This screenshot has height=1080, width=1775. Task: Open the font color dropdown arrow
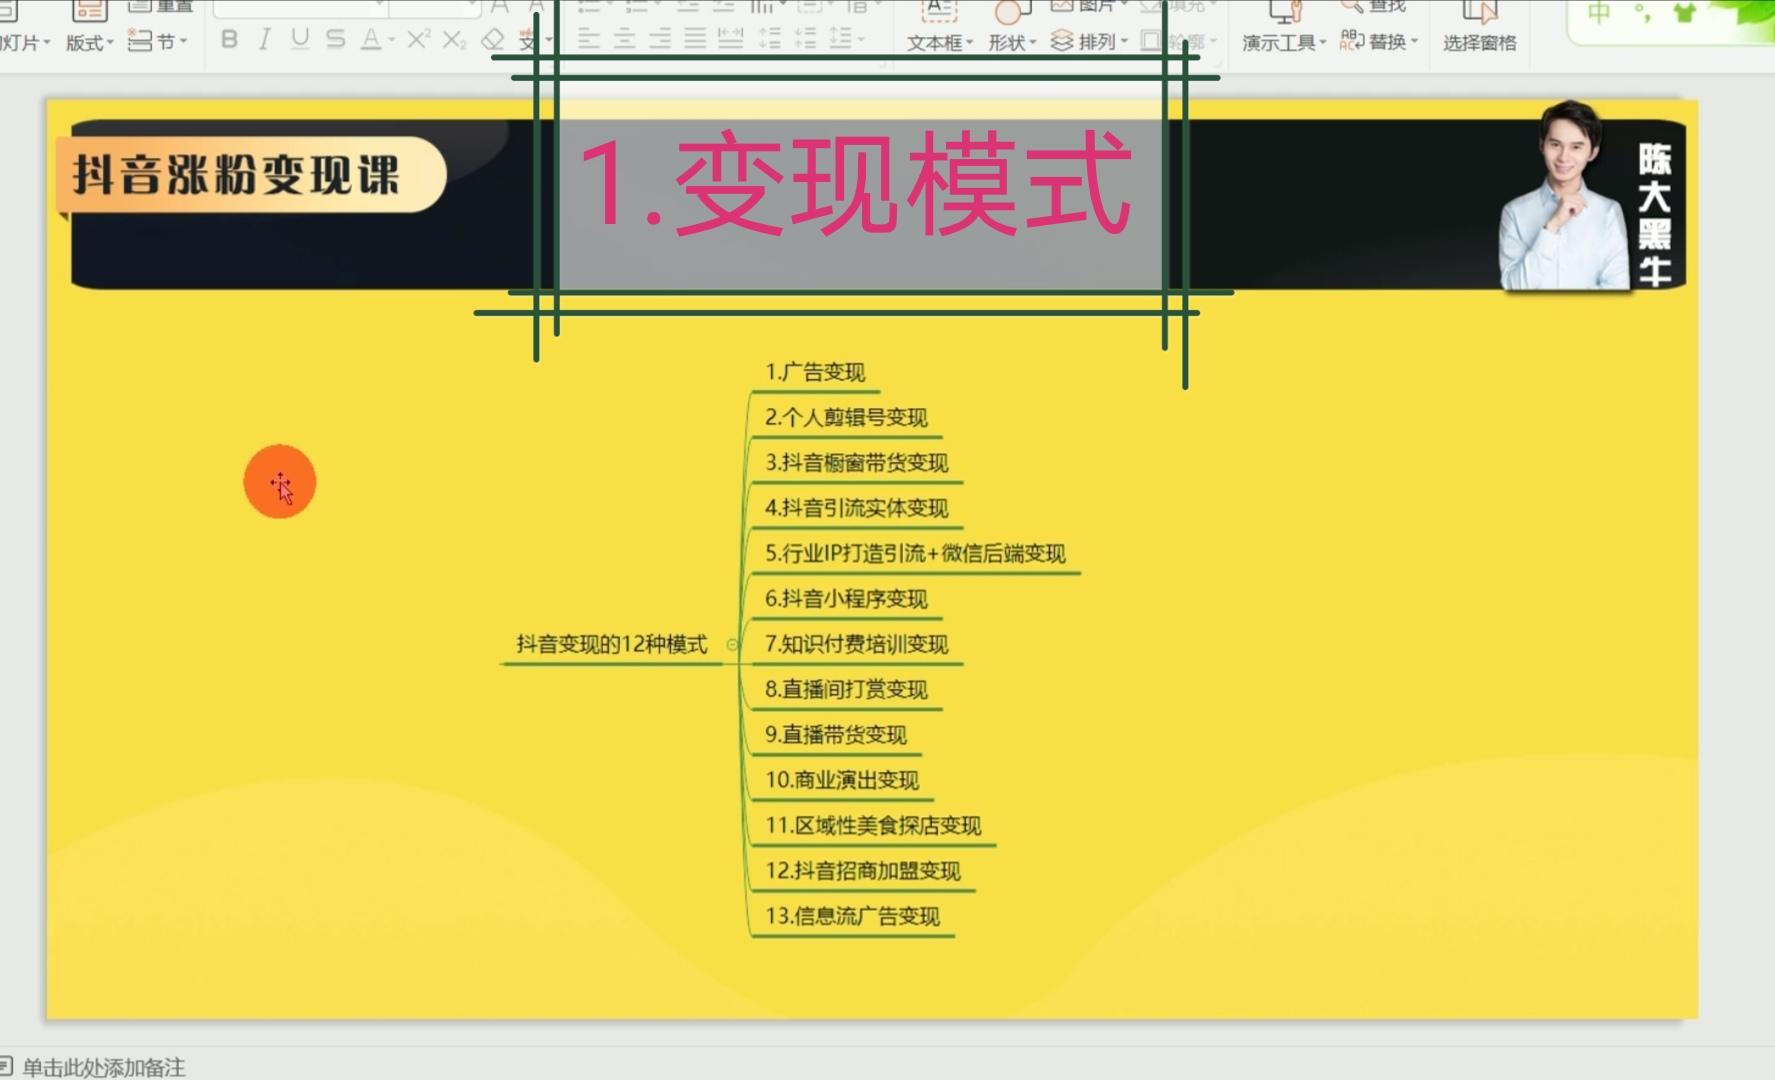(x=391, y=41)
